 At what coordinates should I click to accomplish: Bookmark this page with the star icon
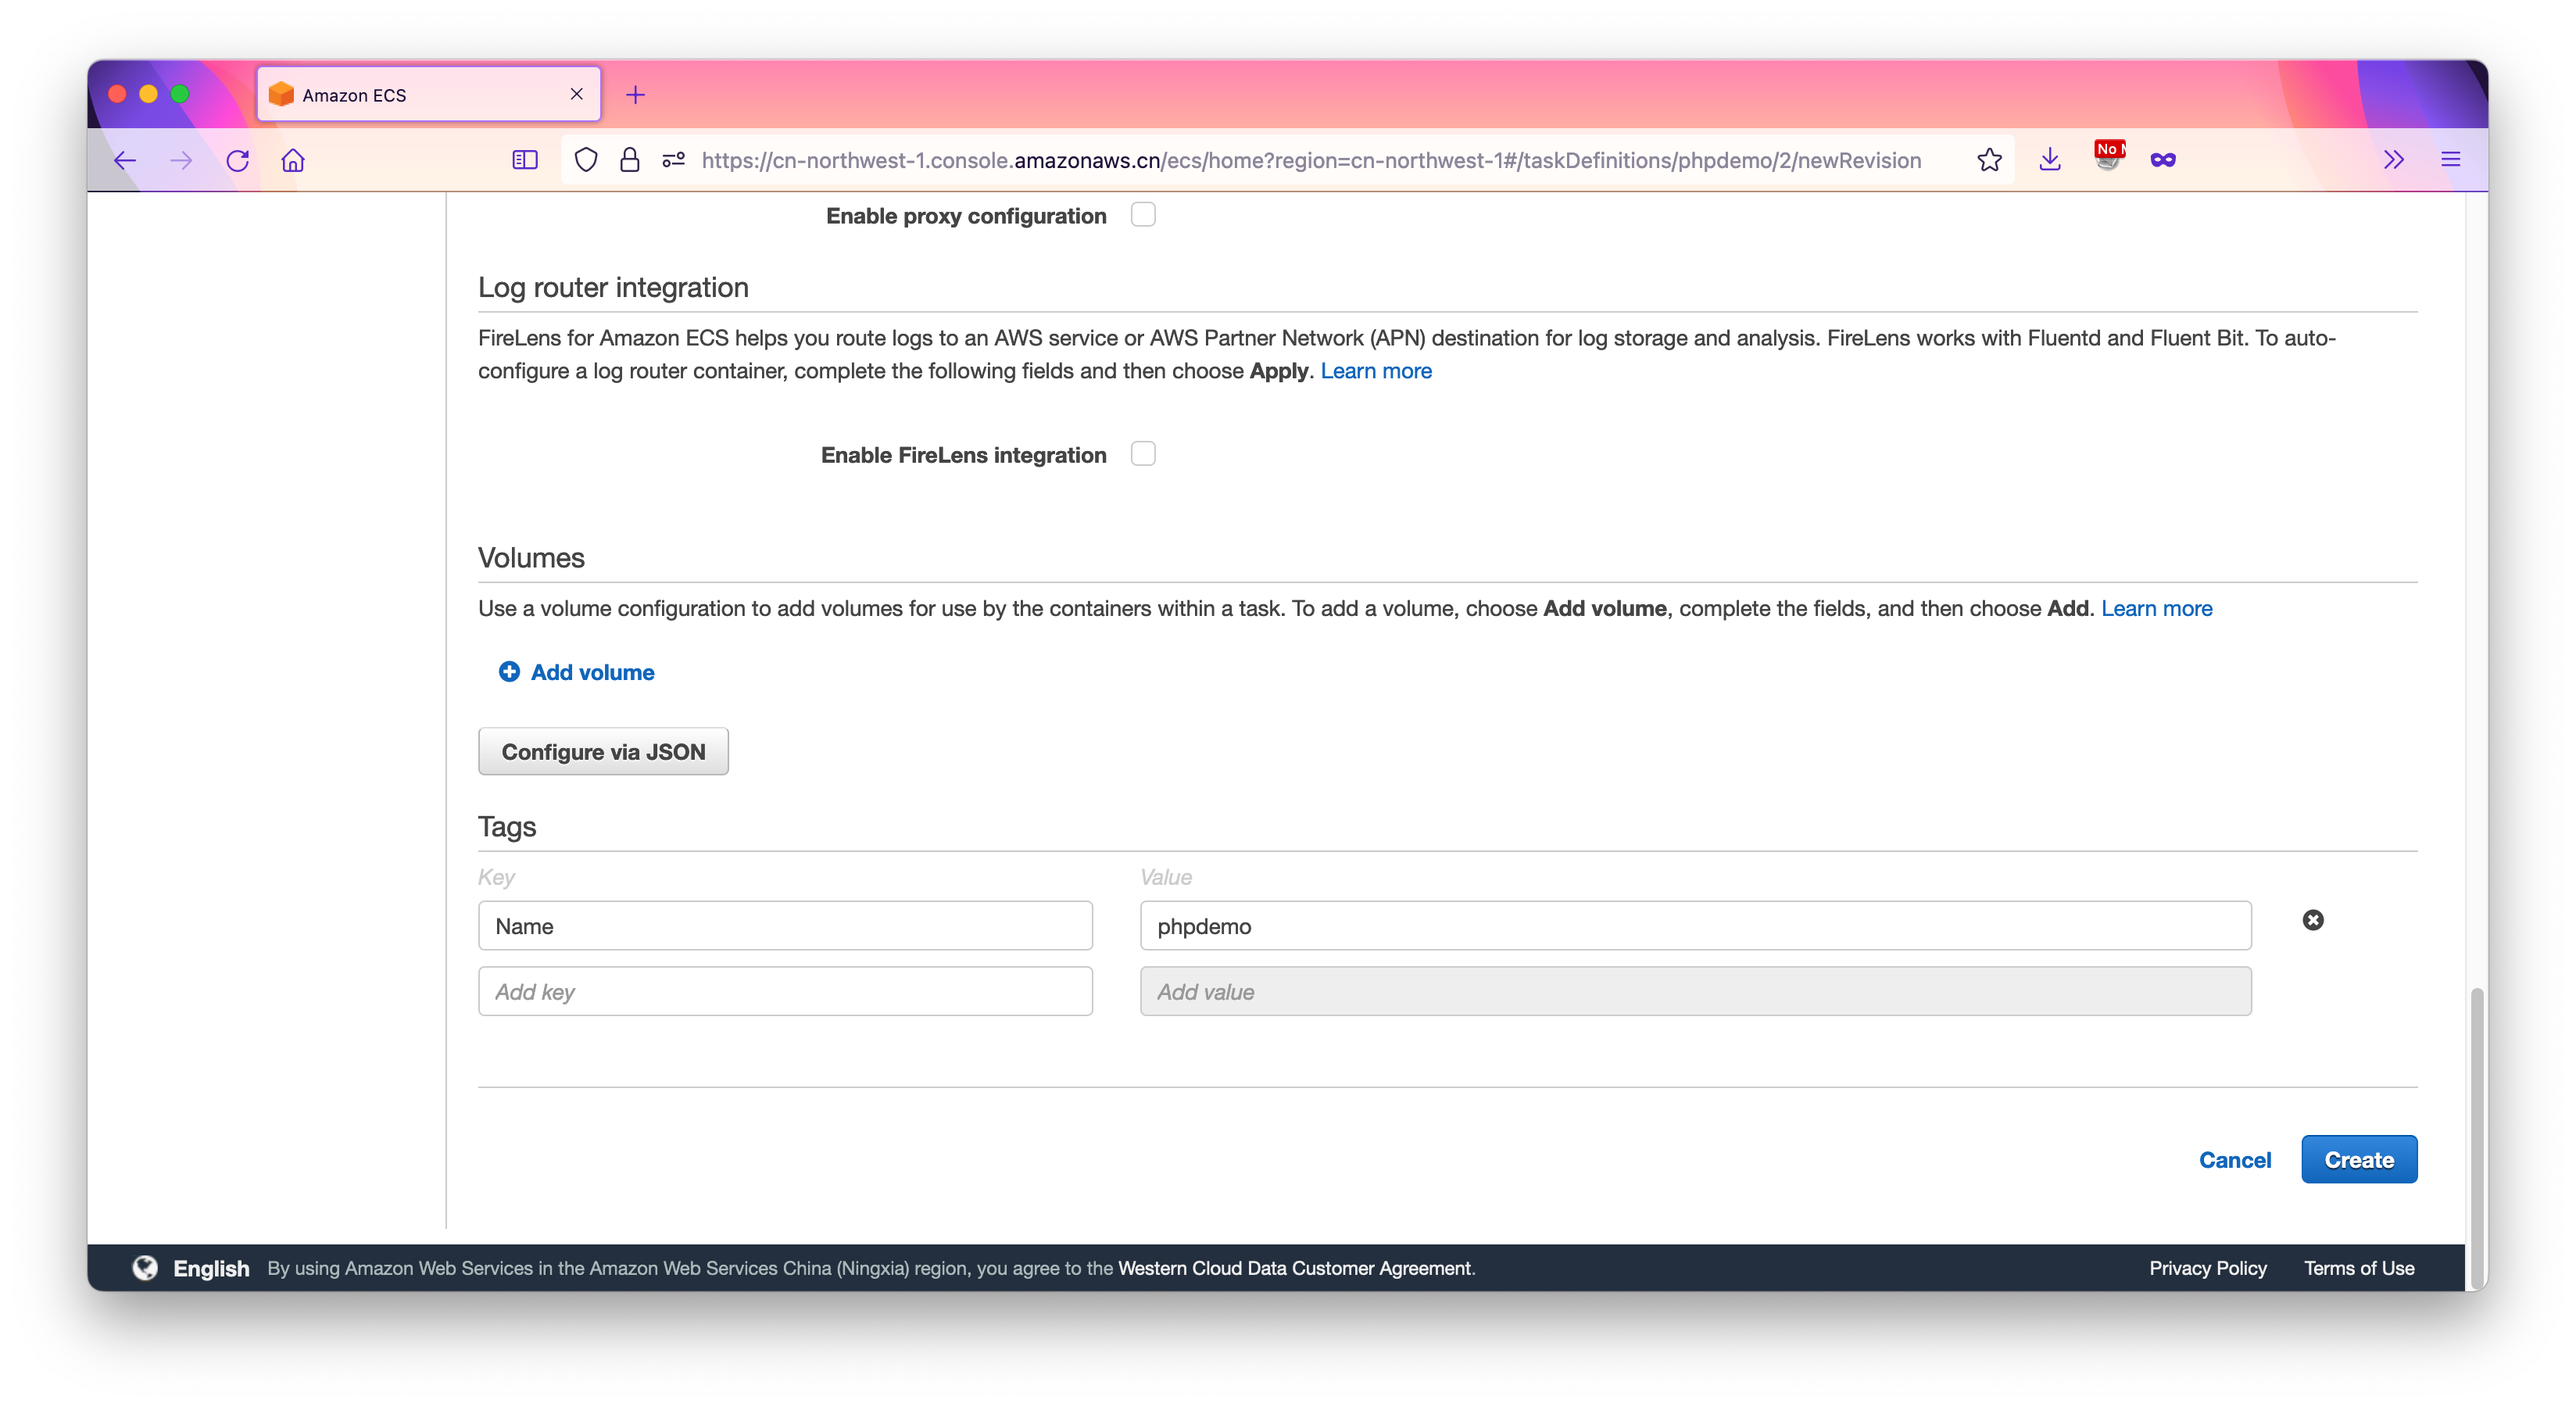click(1989, 160)
